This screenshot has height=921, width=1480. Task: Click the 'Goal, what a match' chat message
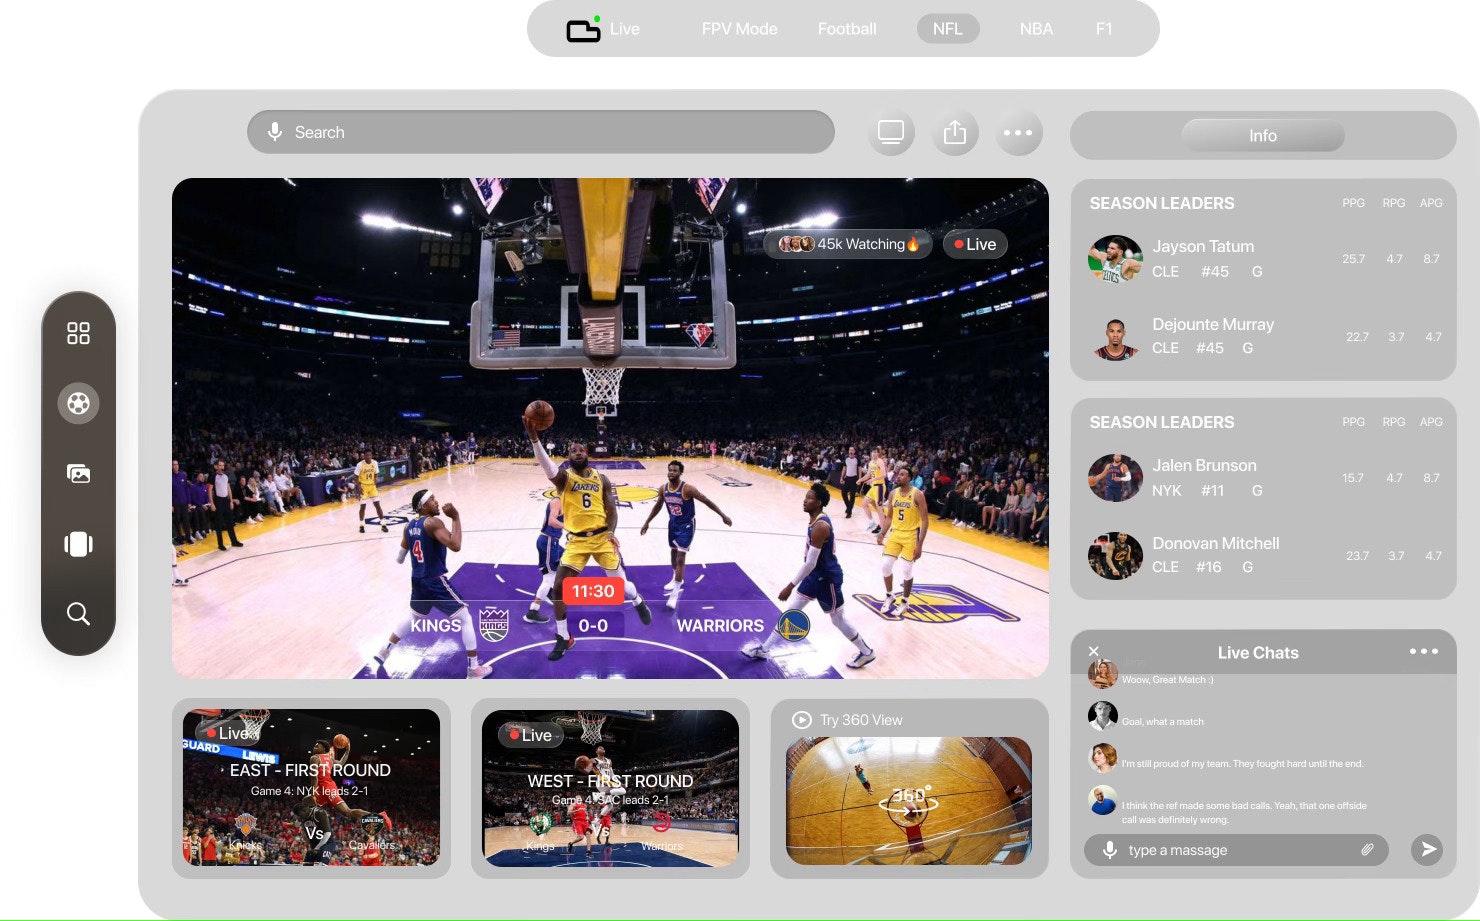[1162, 722]
